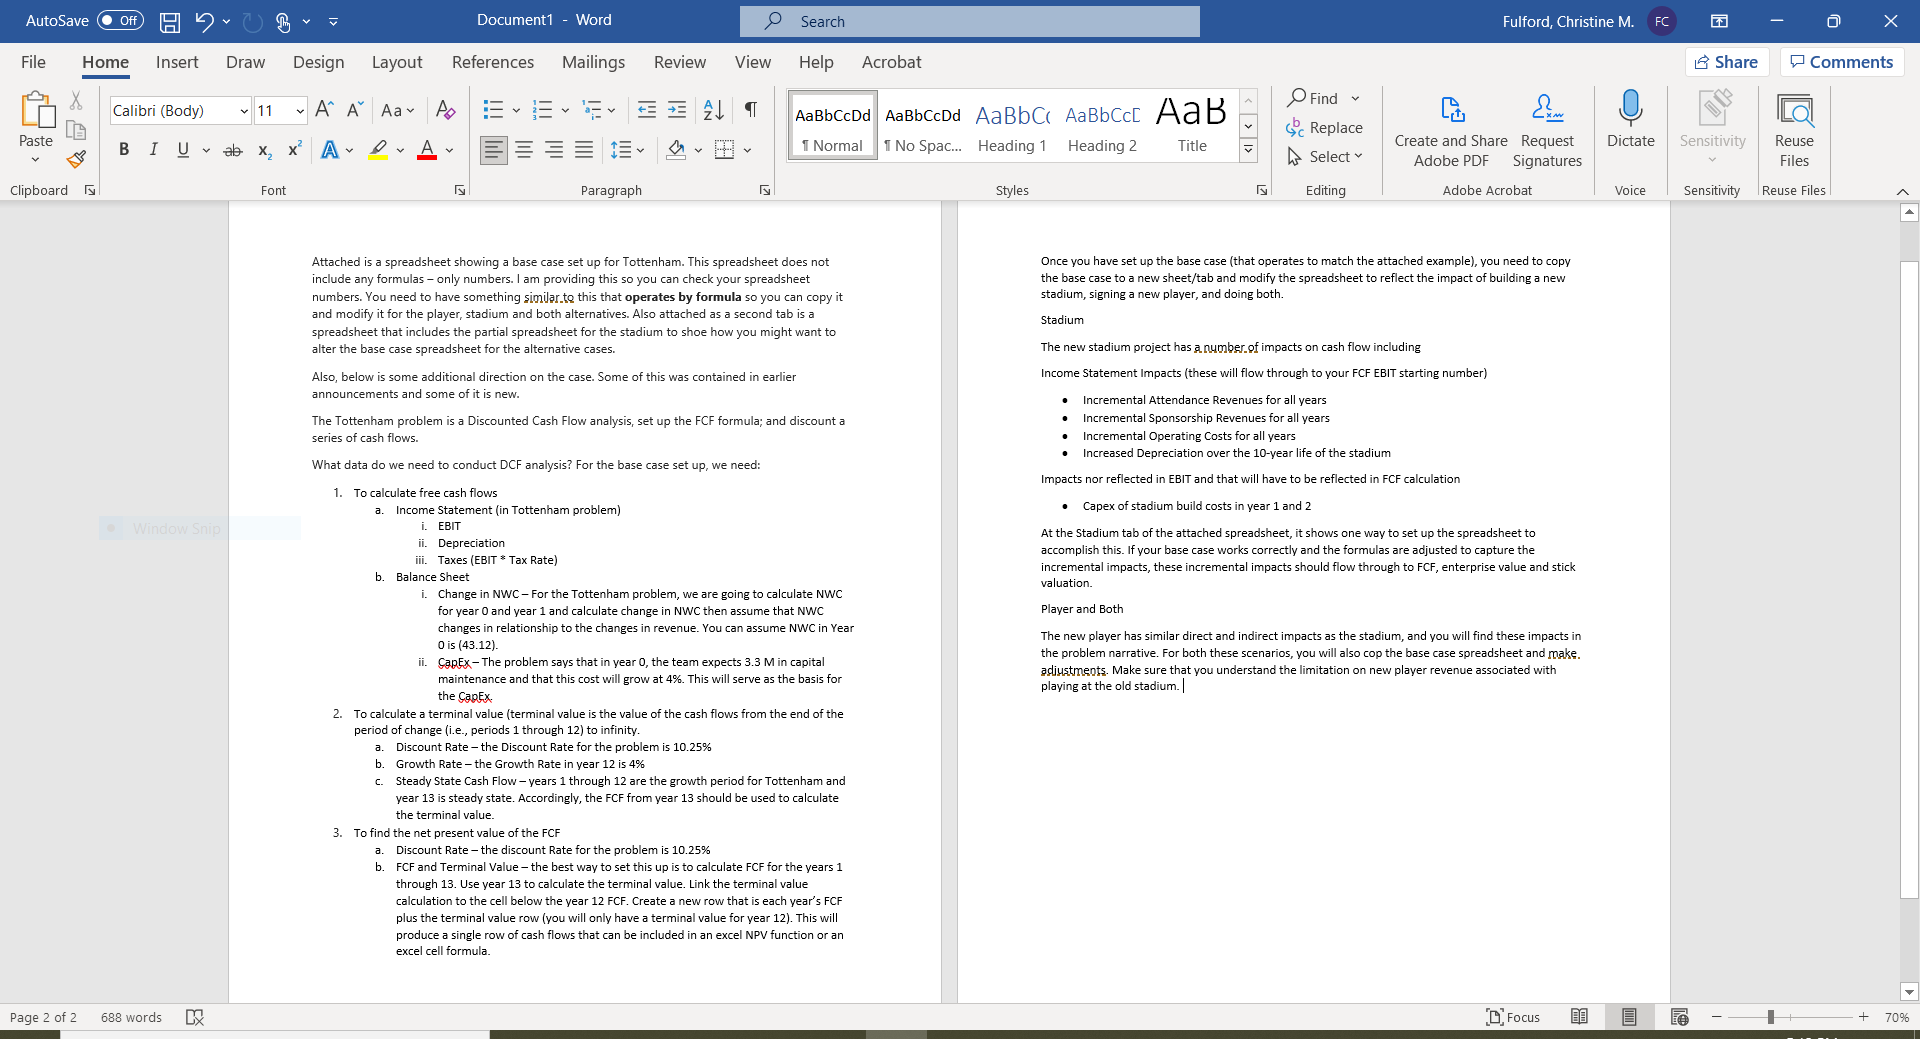This screenshot has width=1920, height=1039.
Task: Justify the paragraph text
Action: [x=584, y=150]
